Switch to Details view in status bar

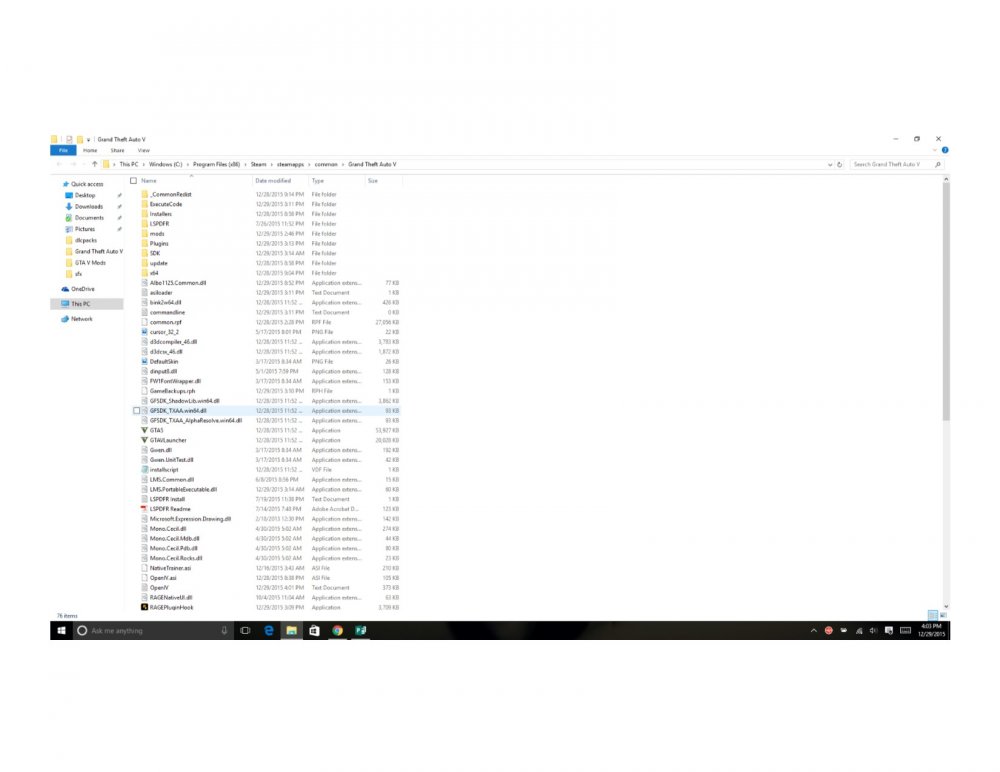932,615
